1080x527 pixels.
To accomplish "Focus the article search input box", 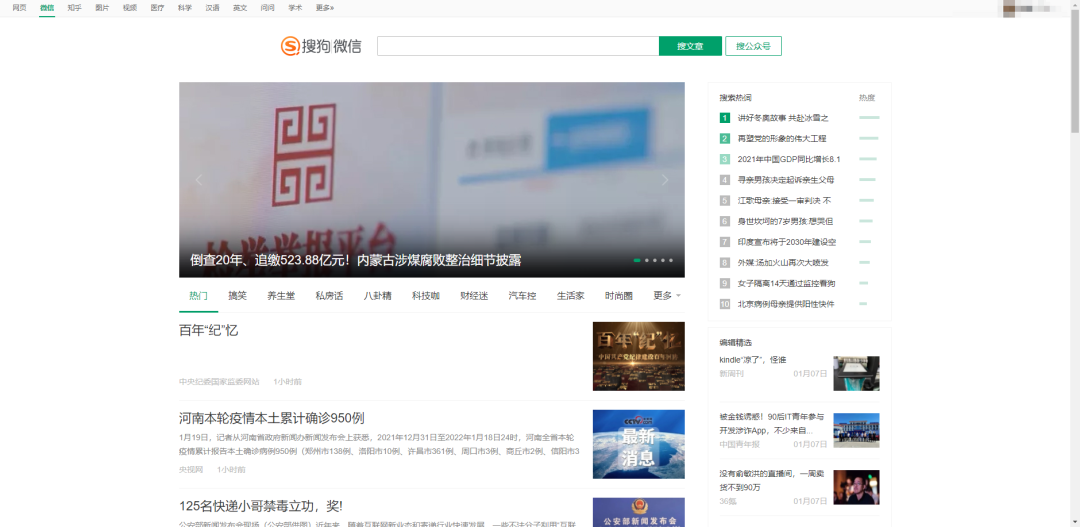I will point(518,46).
